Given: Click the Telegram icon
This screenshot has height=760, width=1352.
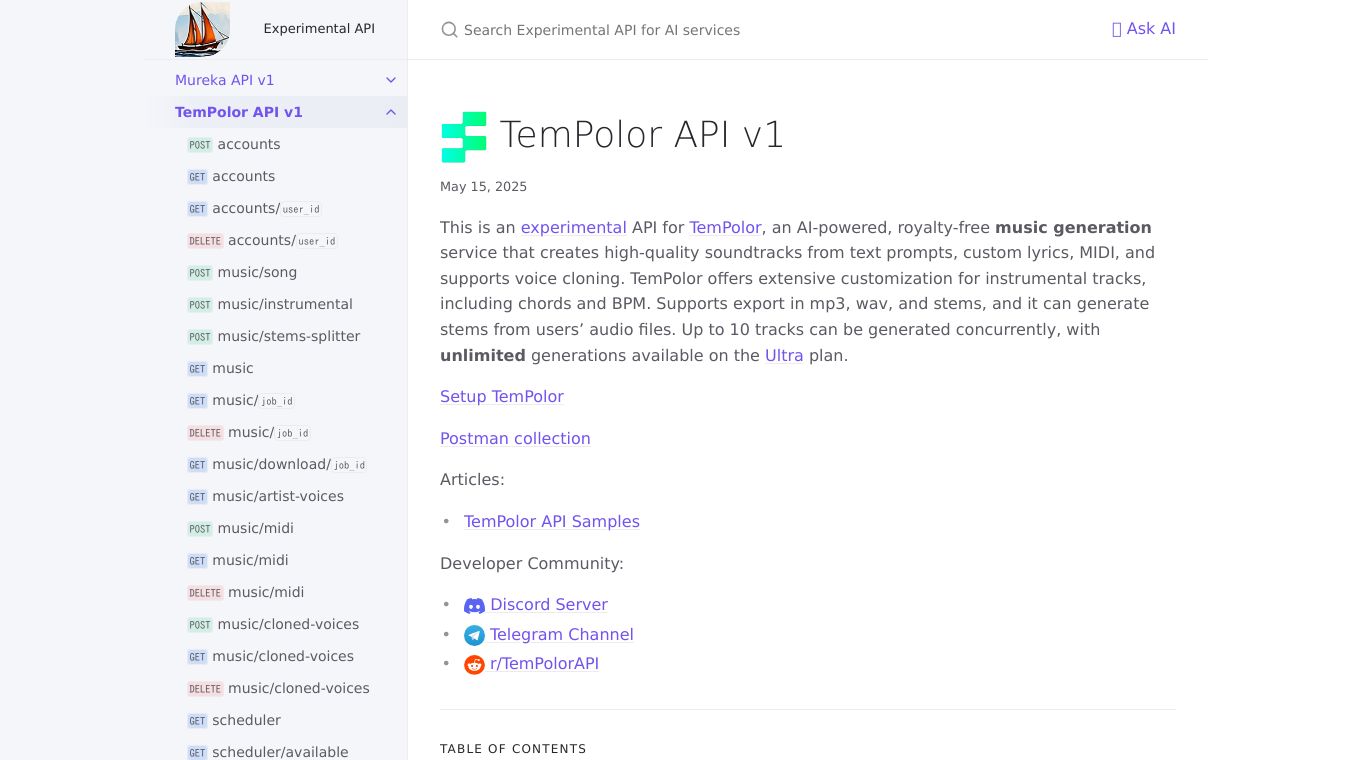Looking at the screenshot, I should [474, 635].
